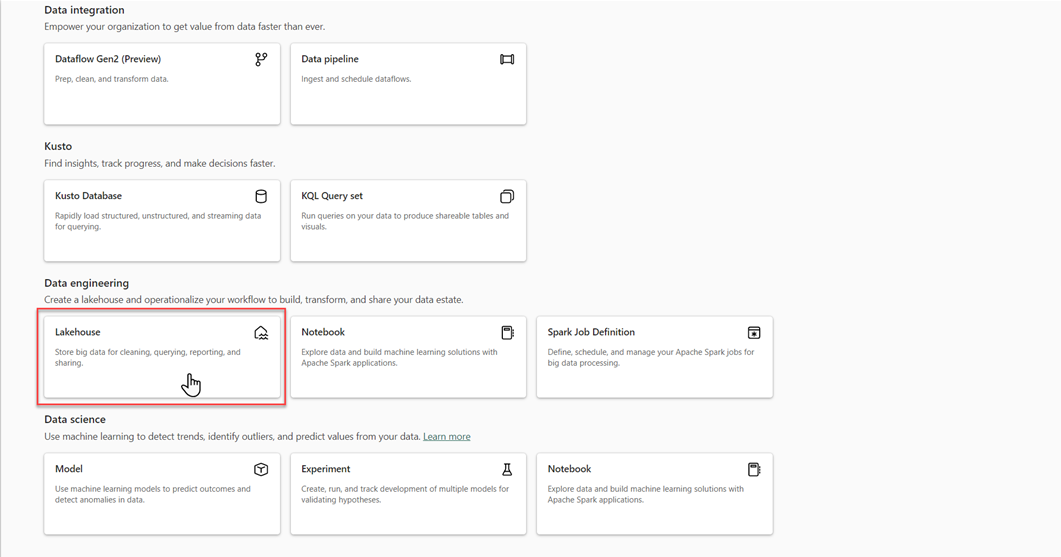This screenshot has height=557, width=1061.
Task: Click "Empower your organization" subtitle text
Action: [x=185, y=27]
